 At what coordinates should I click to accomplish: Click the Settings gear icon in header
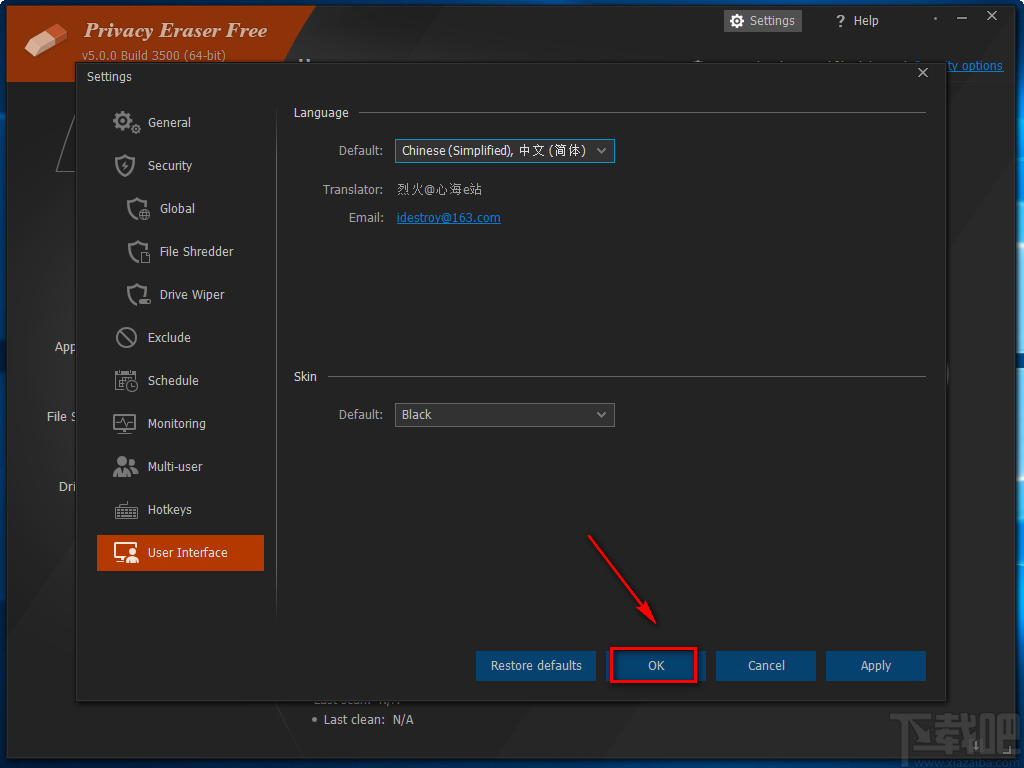point(737,21)
